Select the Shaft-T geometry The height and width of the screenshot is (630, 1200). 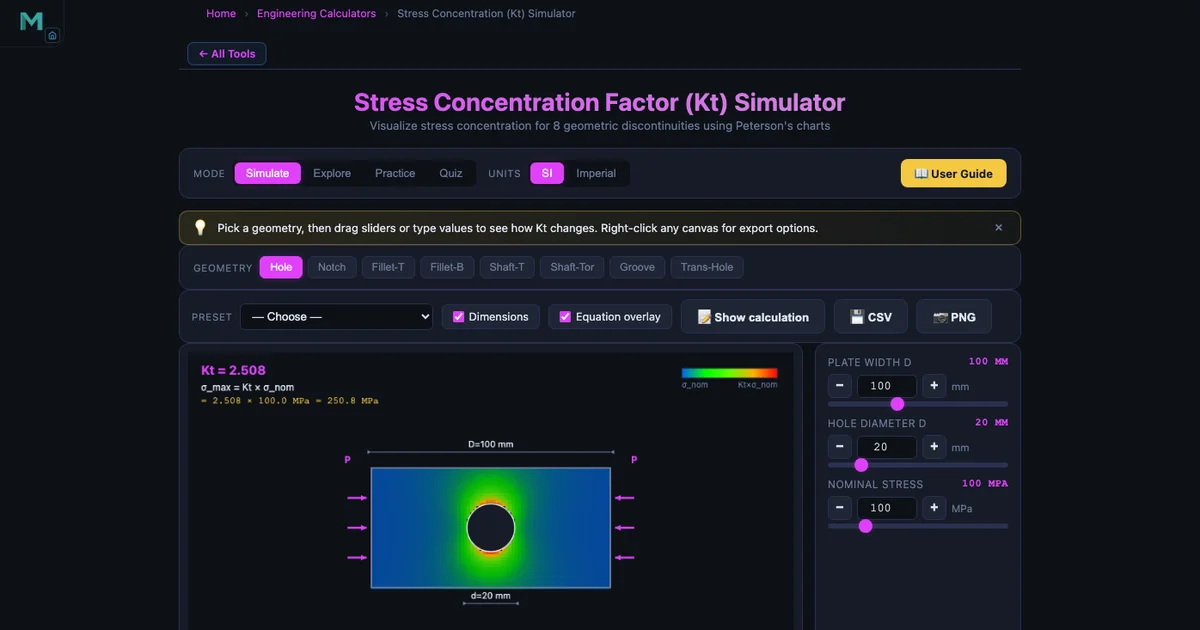(507, 267)
